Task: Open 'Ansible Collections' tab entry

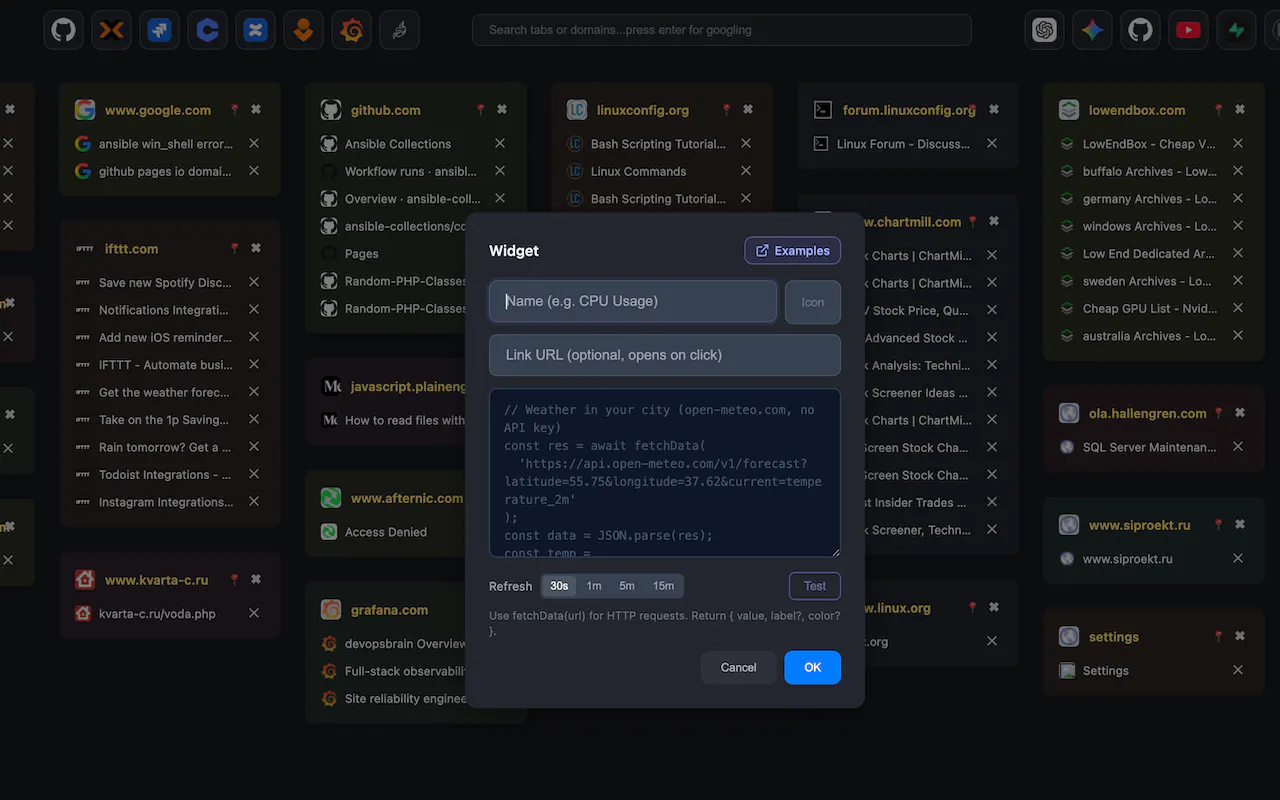Action: tap(398, 144)
